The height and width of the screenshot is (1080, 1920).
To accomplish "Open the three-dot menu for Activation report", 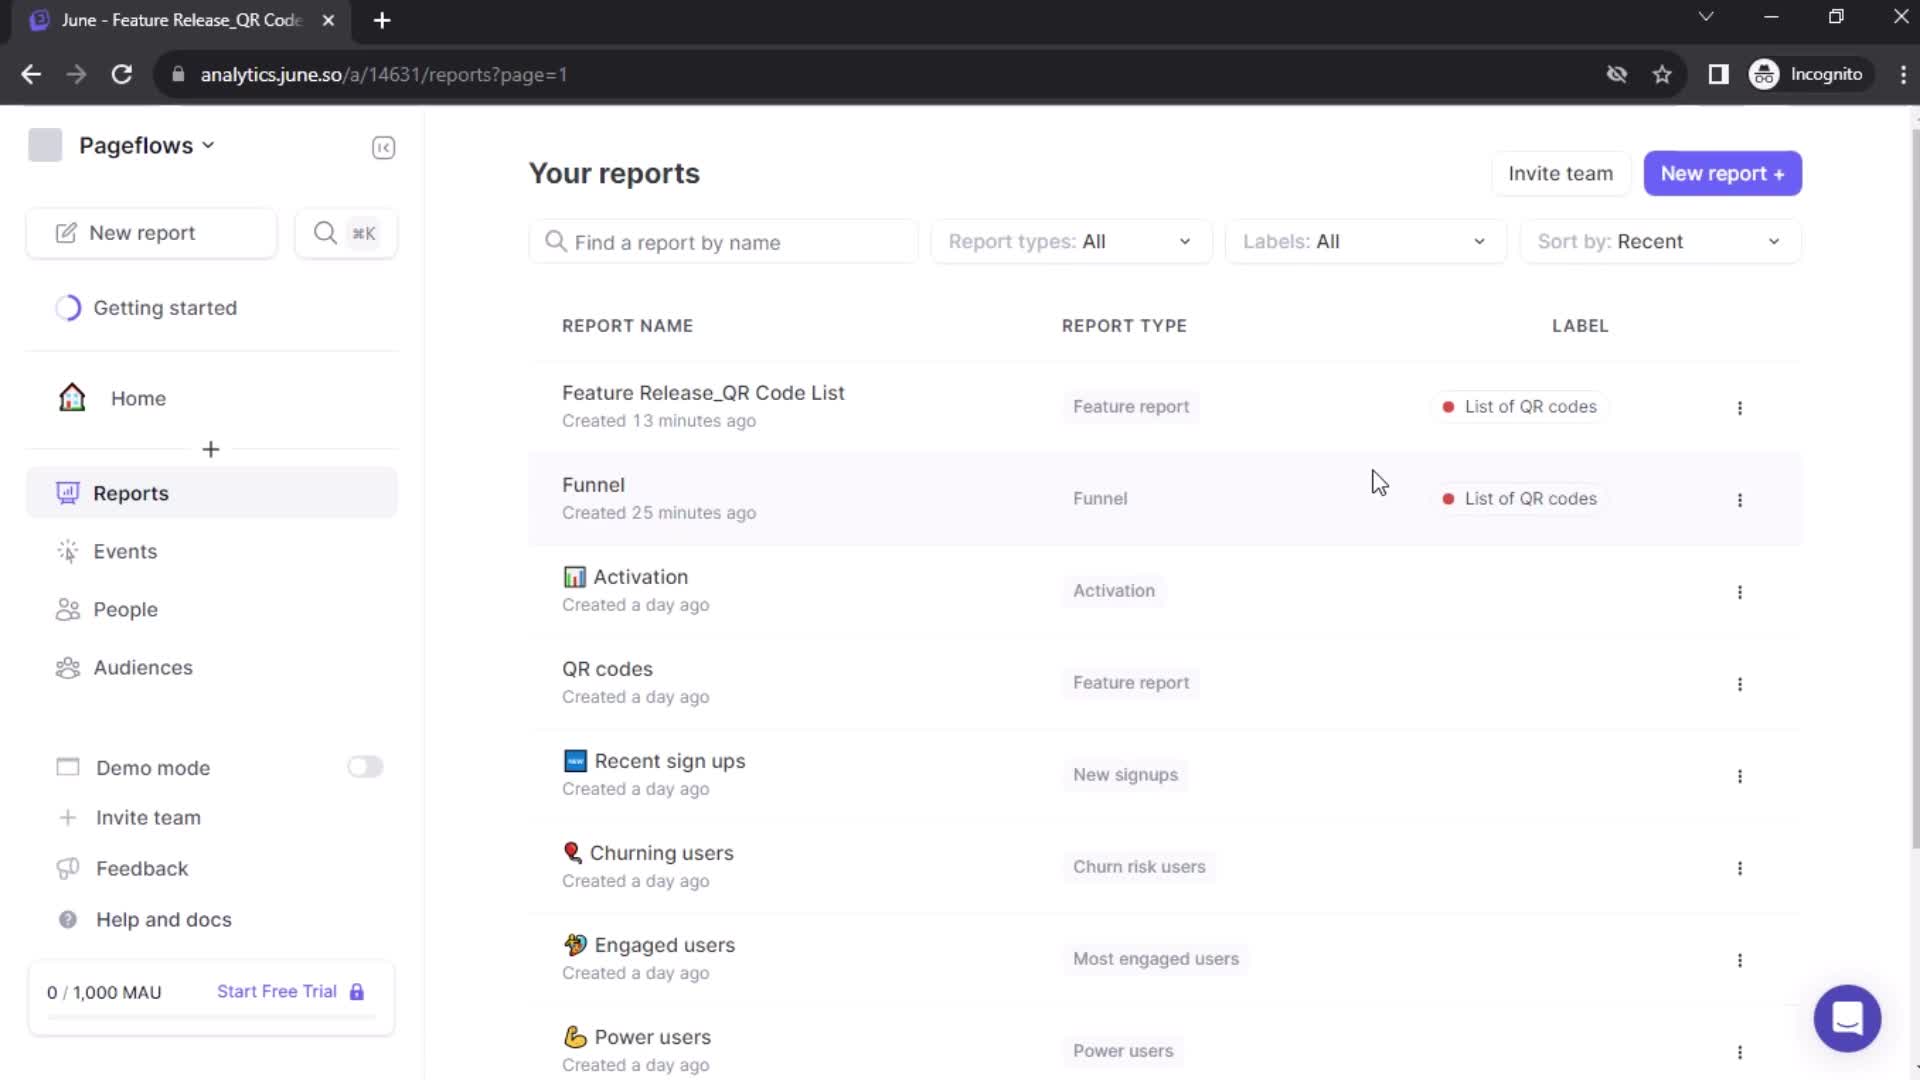I will [x=1739, y=592].
